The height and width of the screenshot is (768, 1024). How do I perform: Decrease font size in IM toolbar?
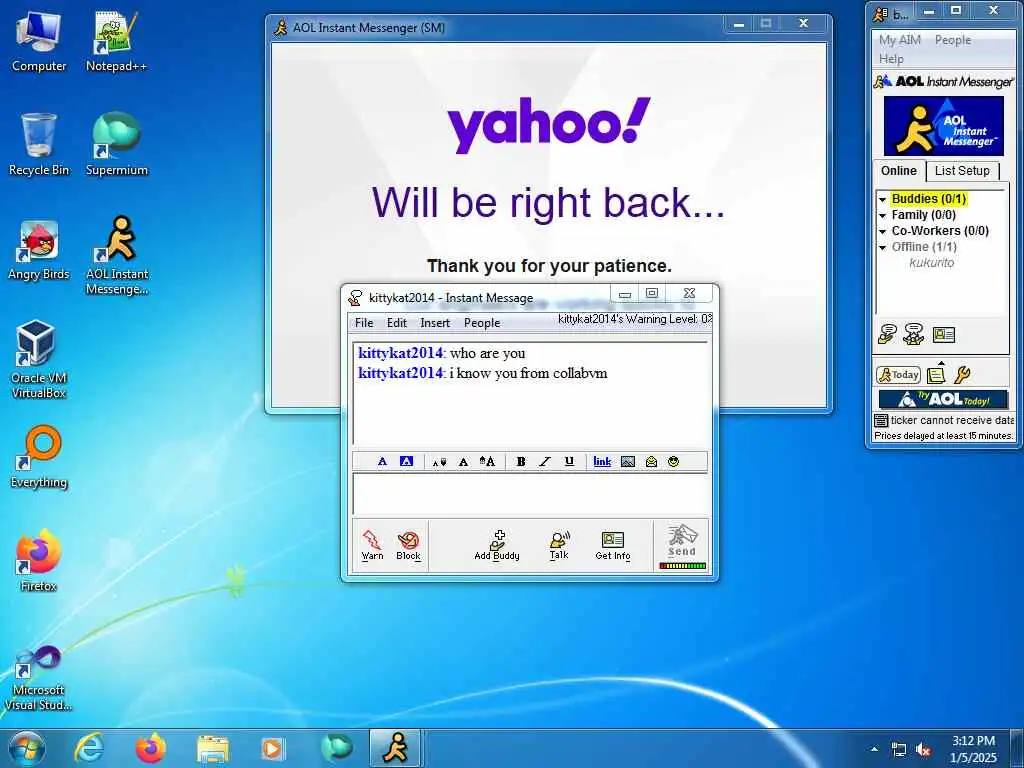(440, 462)
